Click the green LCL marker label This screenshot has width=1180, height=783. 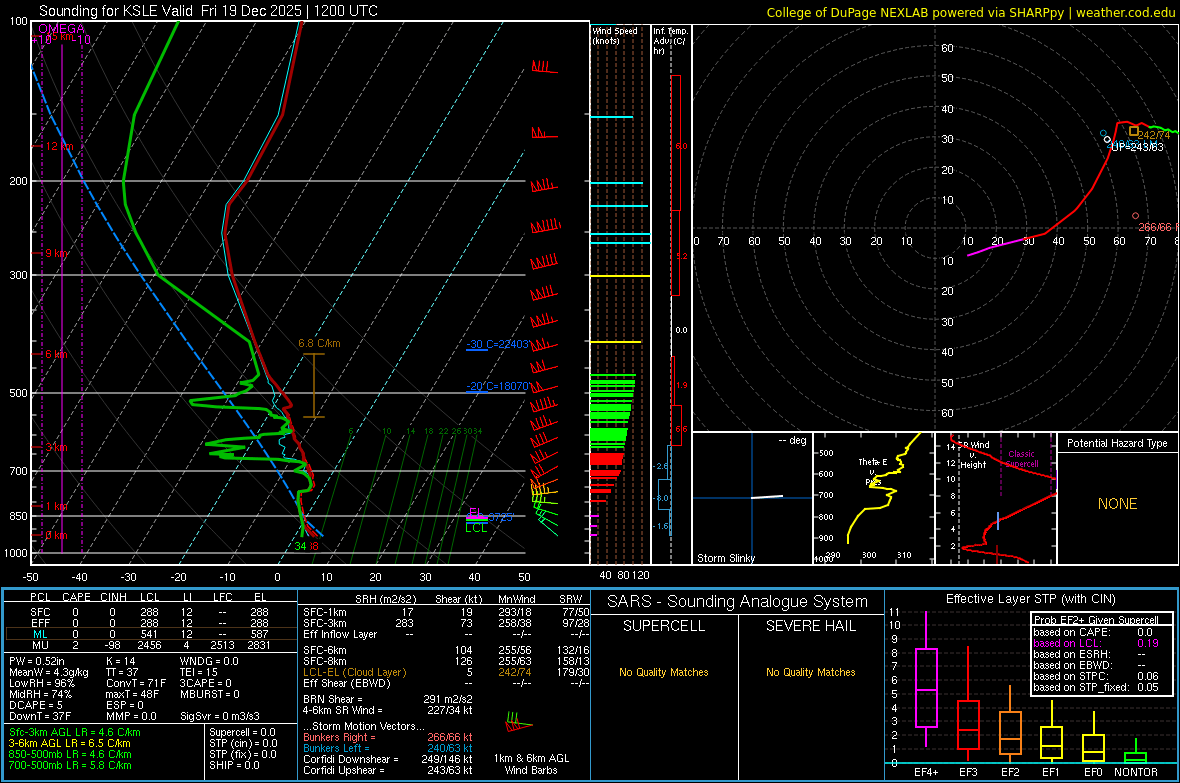[x=476, y=528]
